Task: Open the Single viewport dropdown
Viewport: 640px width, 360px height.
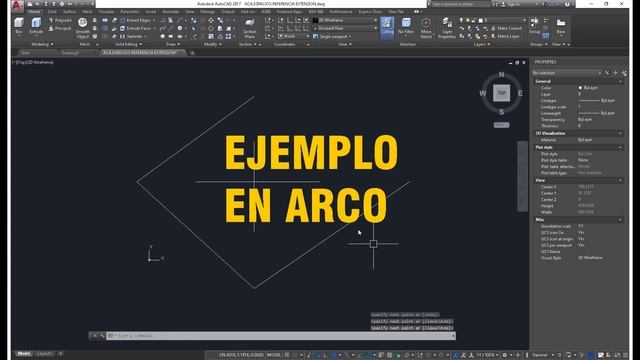Action: [333, 36]
